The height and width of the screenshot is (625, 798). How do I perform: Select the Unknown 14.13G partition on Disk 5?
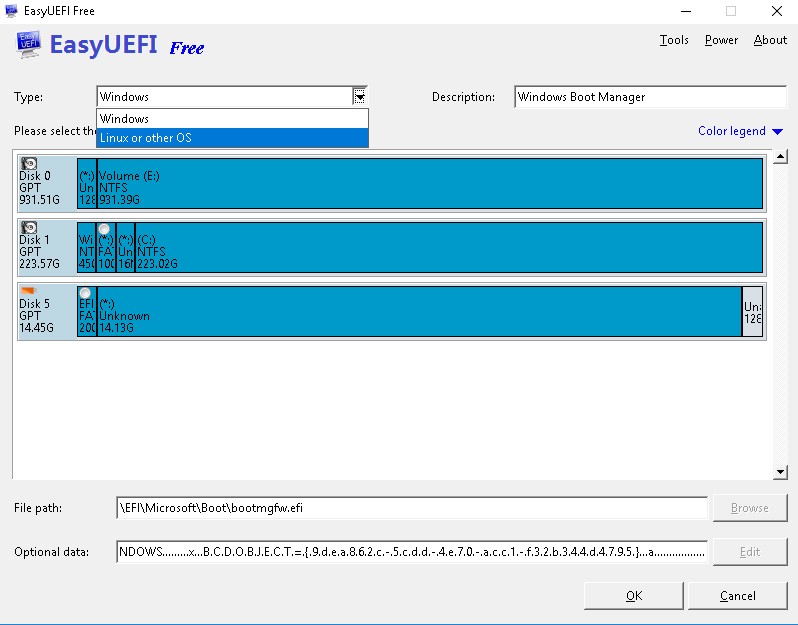(x=419, y=311)
